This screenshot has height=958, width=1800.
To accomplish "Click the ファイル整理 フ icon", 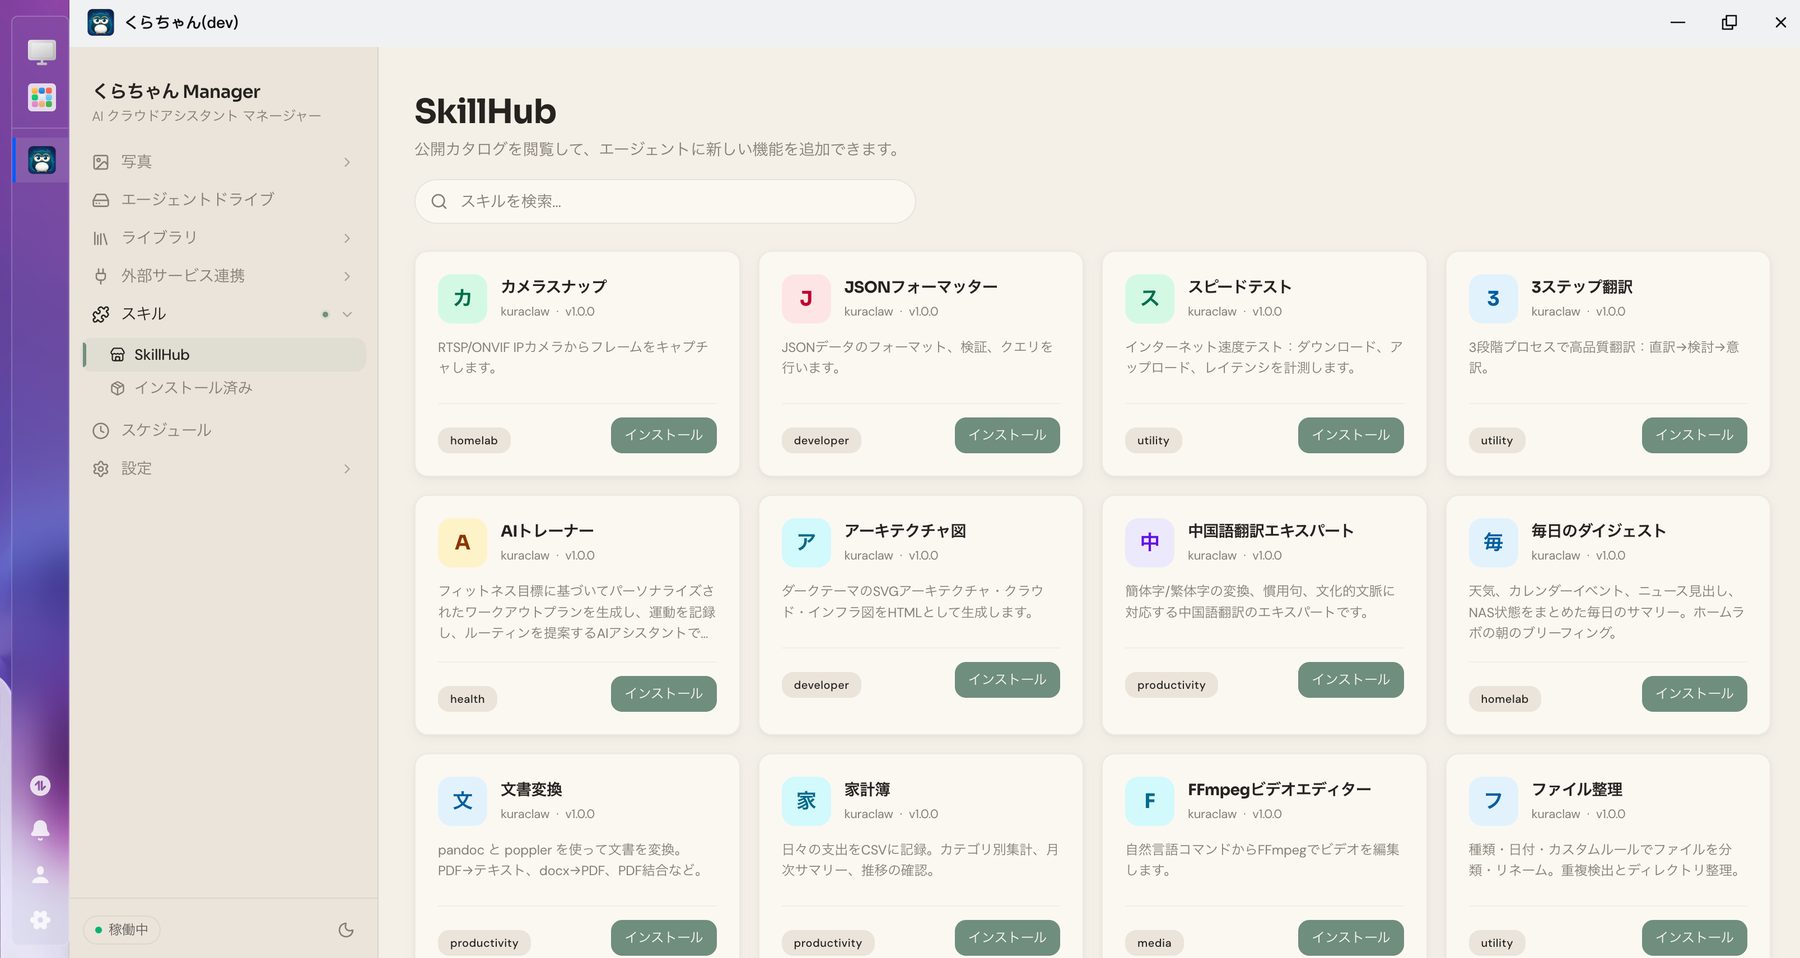I will [x=1493, y=801].
